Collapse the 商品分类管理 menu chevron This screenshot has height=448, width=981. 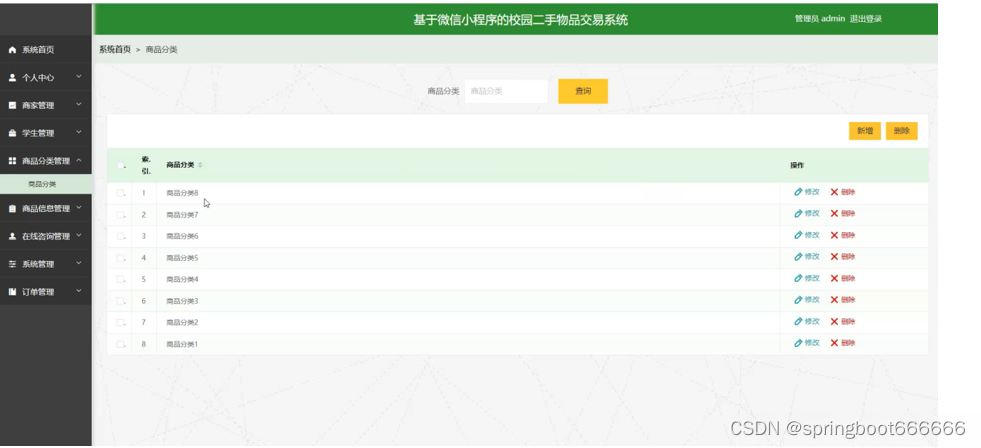[x=79, y=160]
